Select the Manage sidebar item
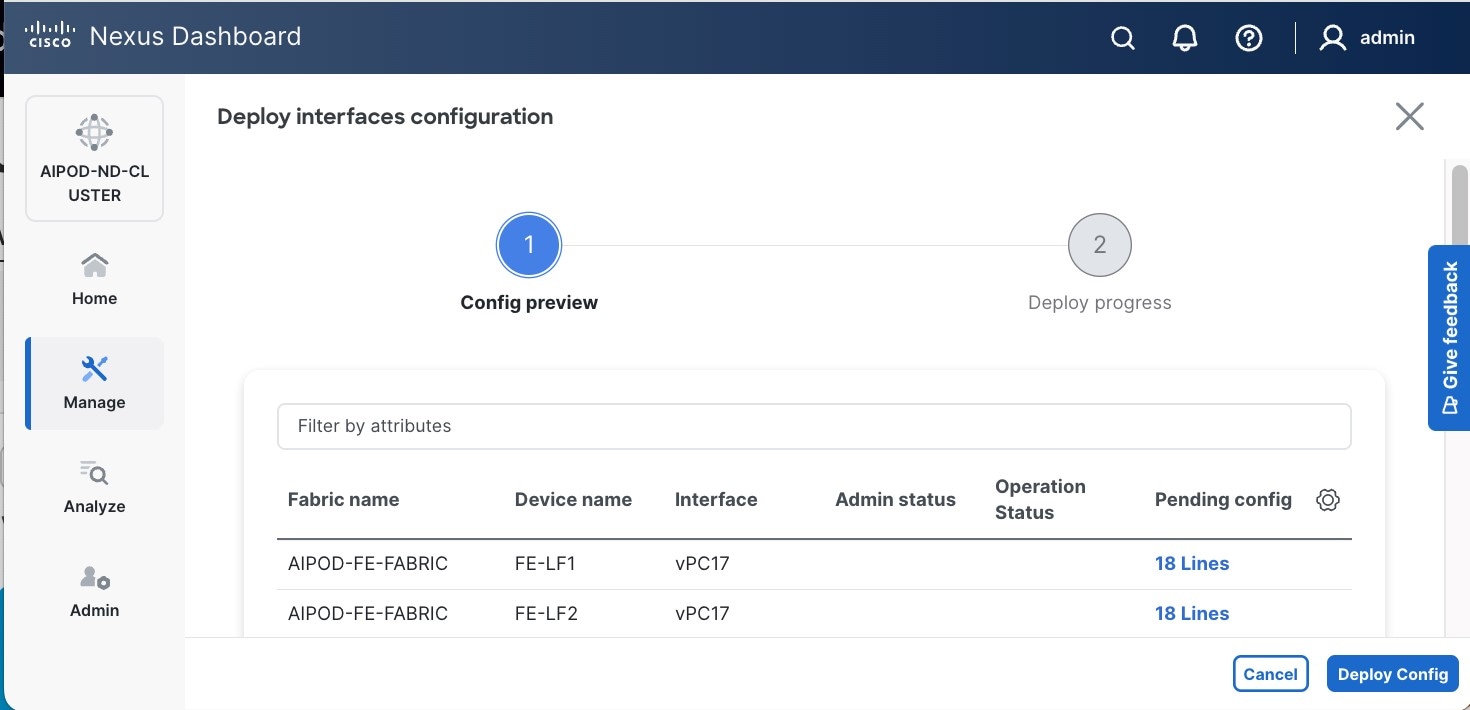 (94, 383)
